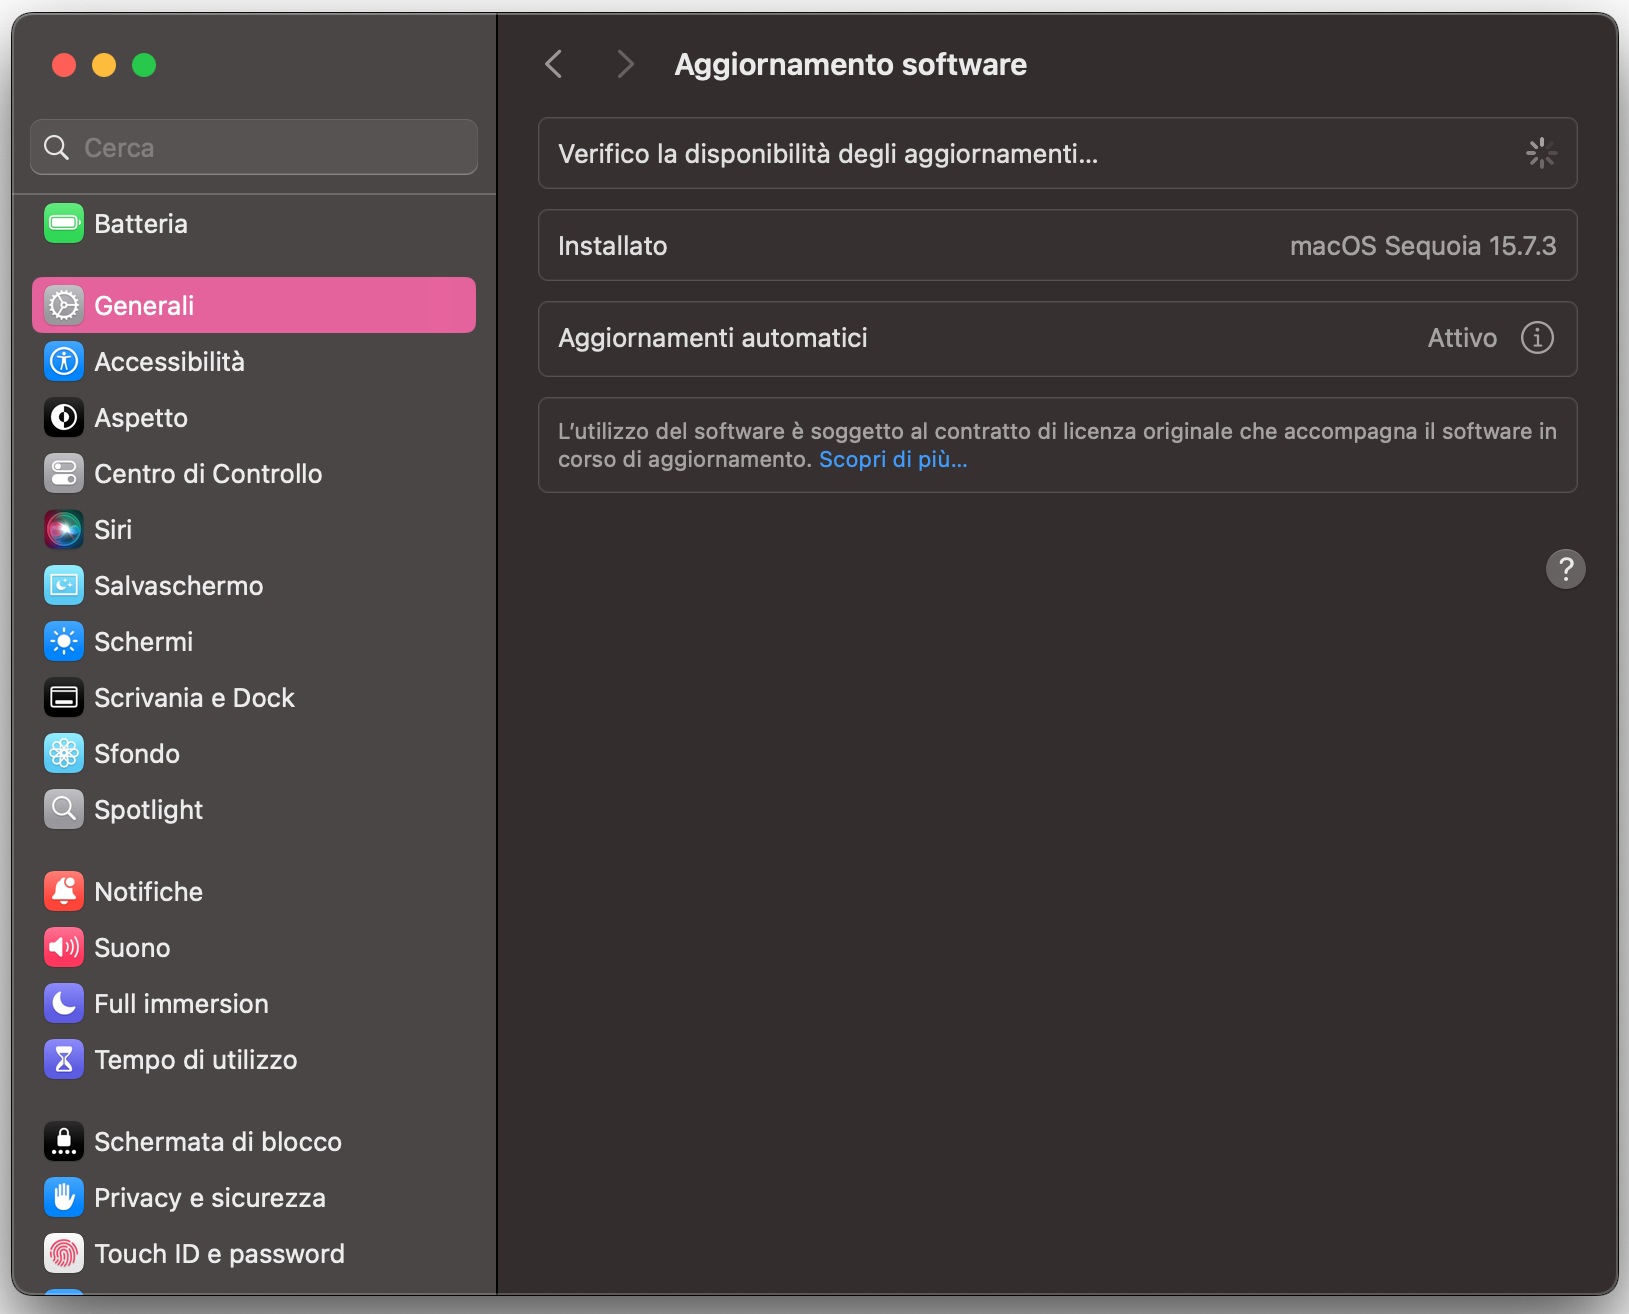Image resolution: width=1629 pixels, height=1314 pixels.
Task: Click inside the Cerca search field
Action: tap(253, 146)
